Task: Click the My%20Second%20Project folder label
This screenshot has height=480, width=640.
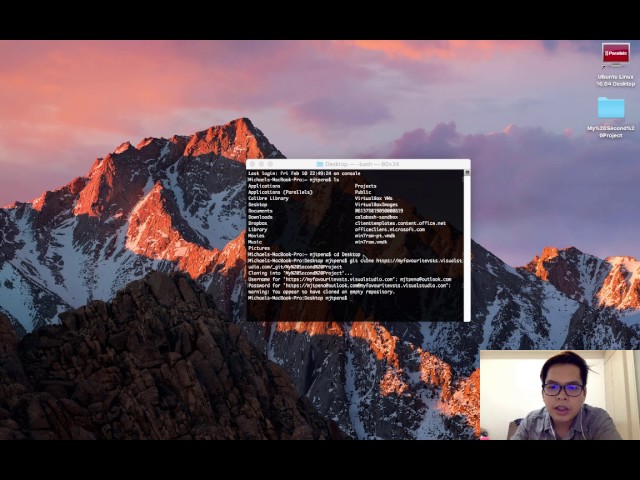Action: (x=611, y=131)
